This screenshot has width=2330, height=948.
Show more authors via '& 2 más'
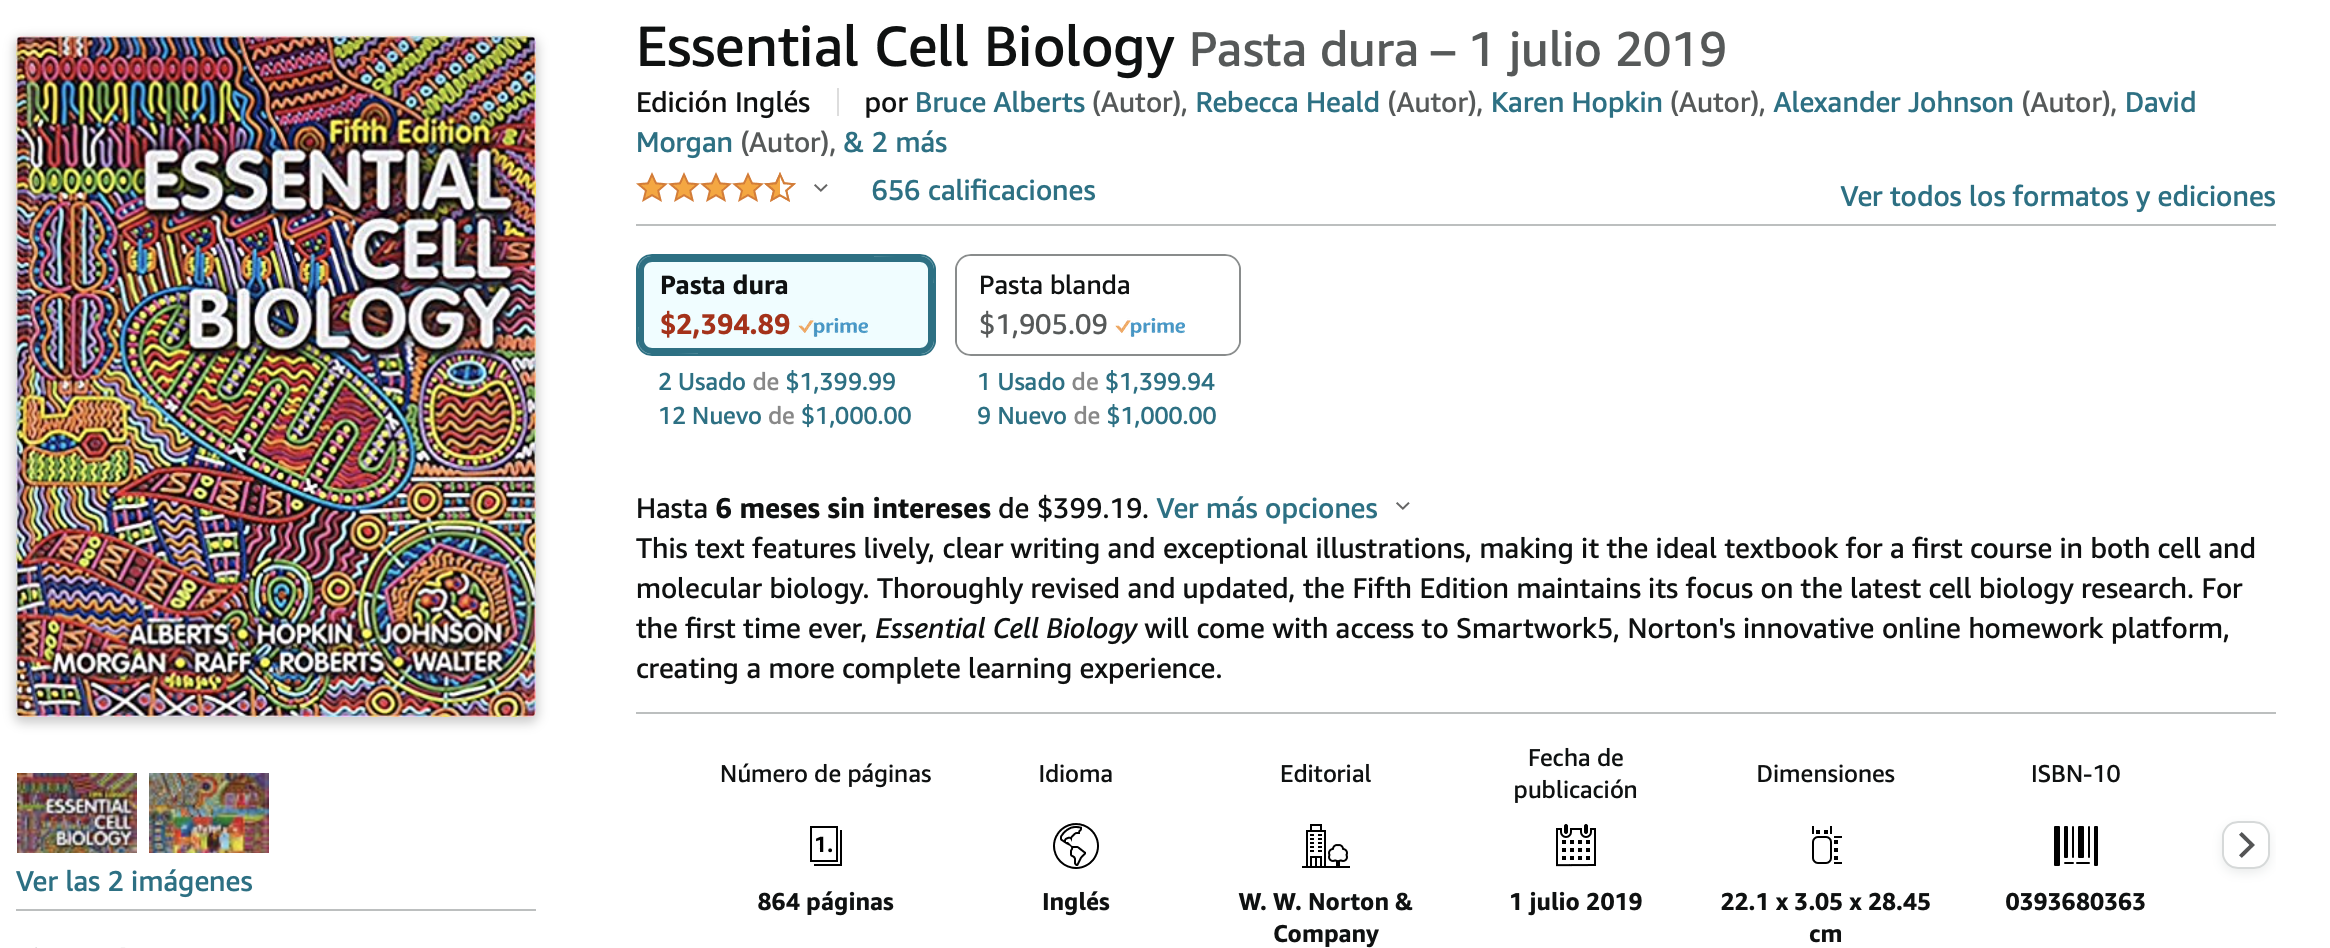(x=895, y=142)
